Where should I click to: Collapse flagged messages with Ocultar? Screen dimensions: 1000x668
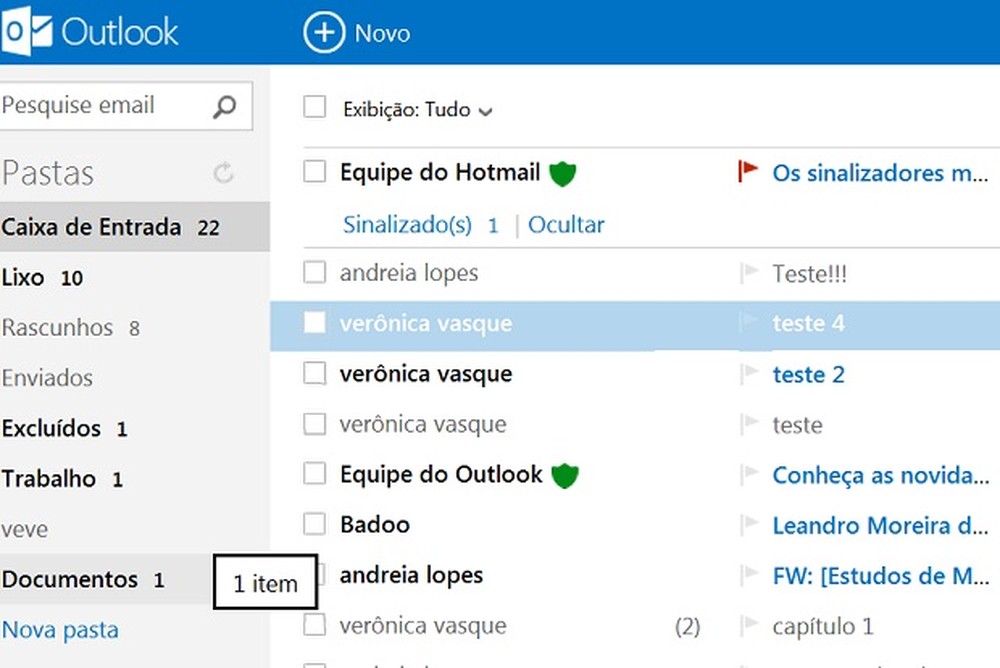point(566,224)
